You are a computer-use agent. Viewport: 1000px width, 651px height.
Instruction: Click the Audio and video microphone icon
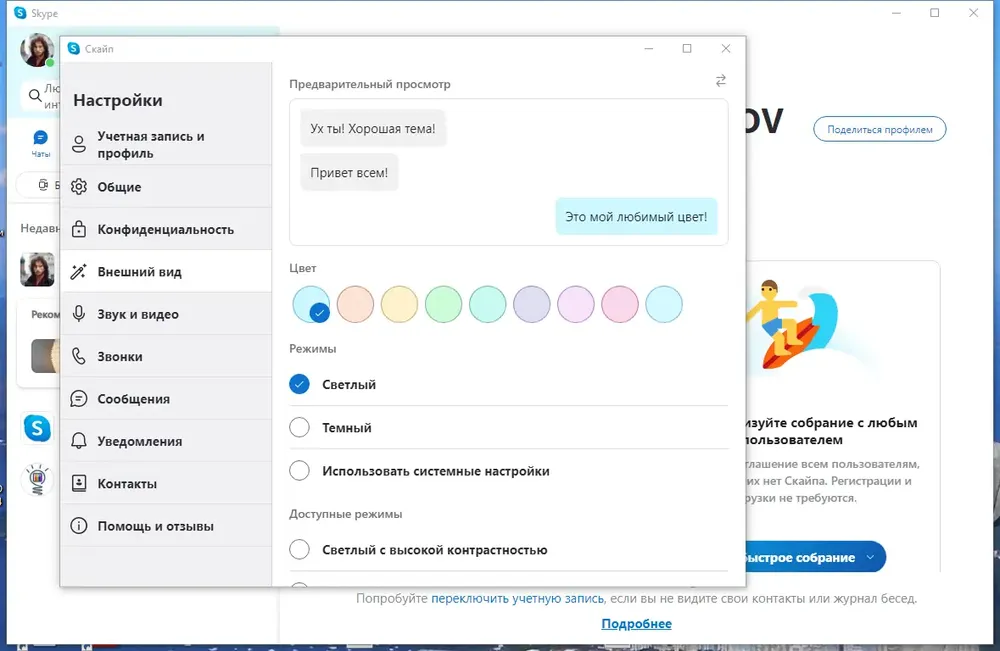tap(78, 314)
